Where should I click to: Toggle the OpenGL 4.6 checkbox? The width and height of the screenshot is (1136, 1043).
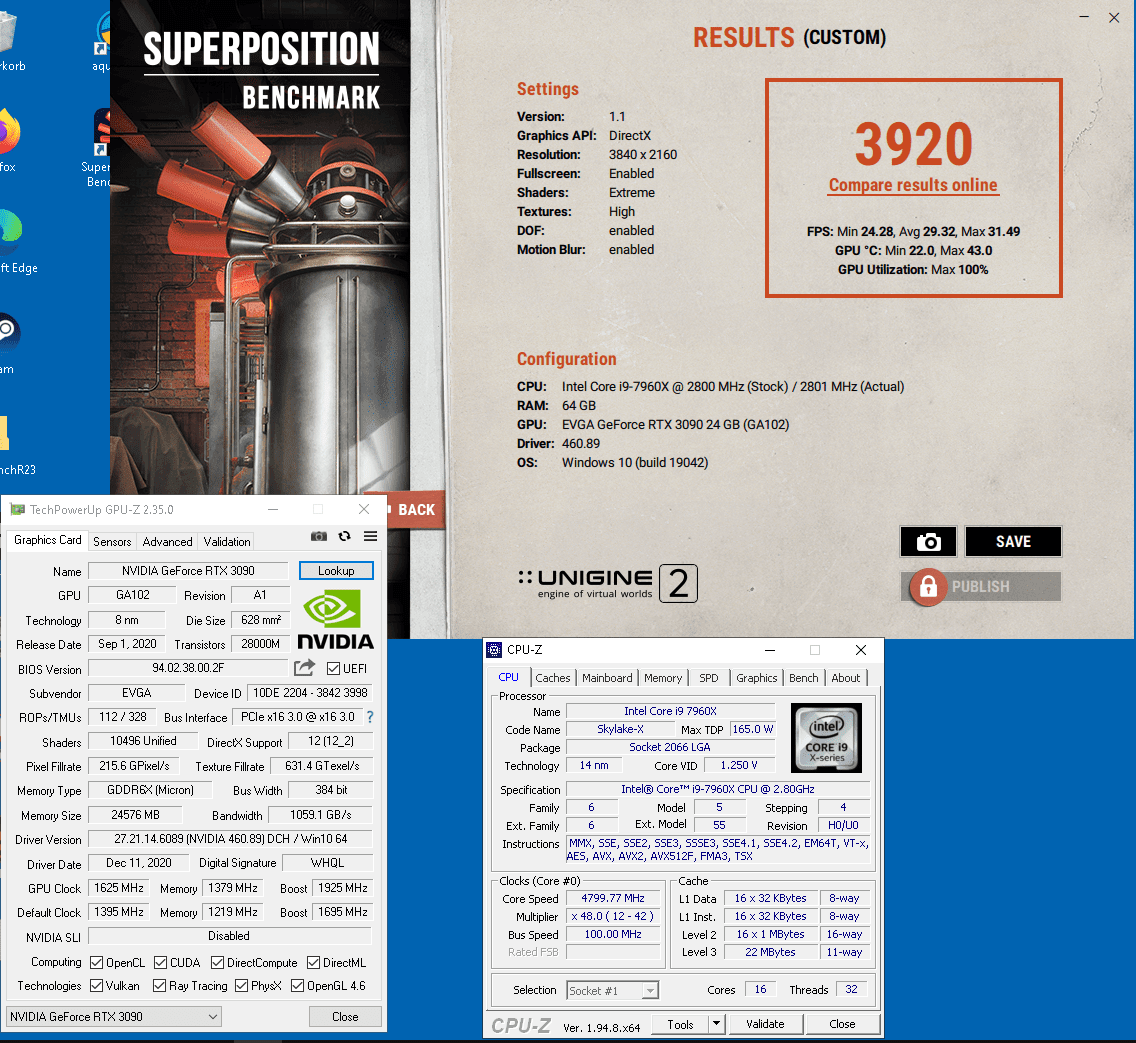[x=297, y=986]
